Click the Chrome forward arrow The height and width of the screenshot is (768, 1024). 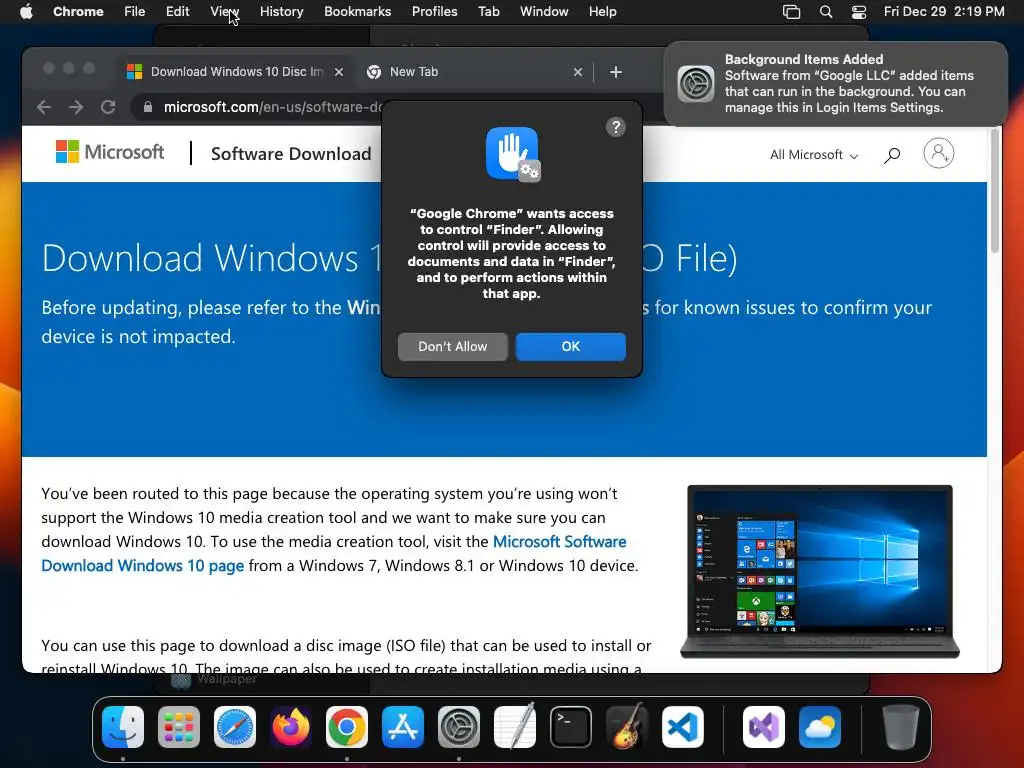pos(76,107)
